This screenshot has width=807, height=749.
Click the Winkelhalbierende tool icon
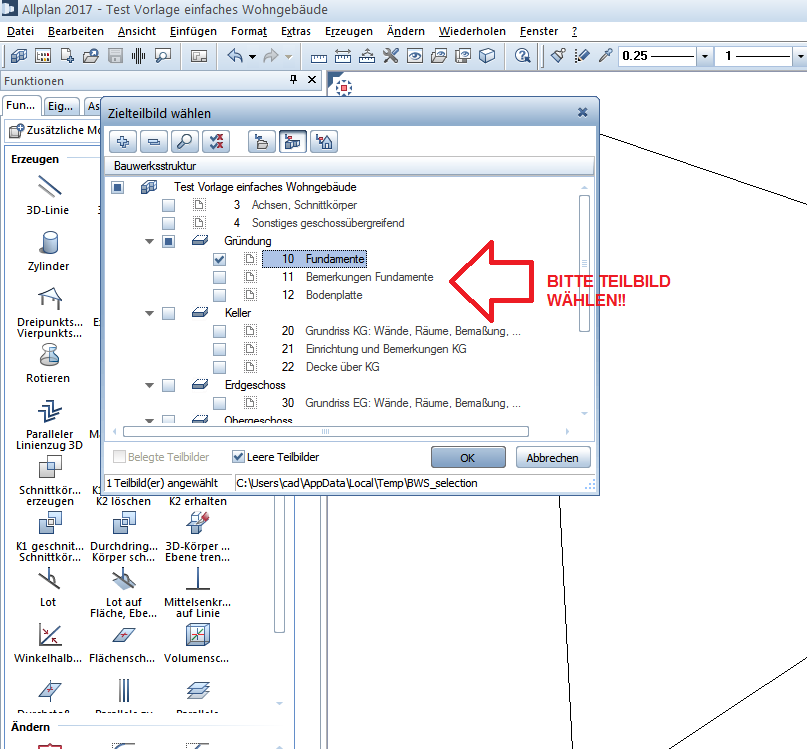(48, 635)
